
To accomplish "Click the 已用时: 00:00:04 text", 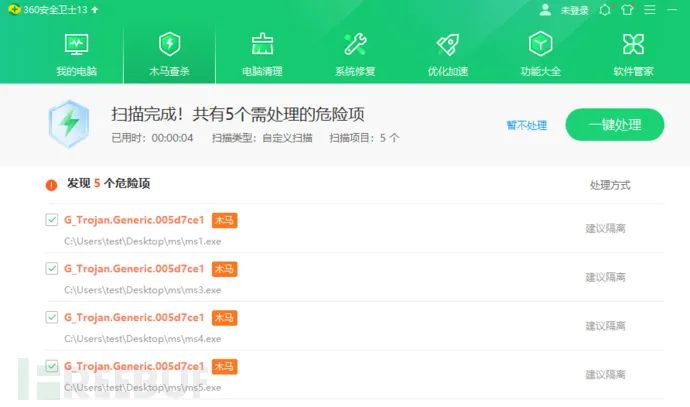I will pyautogui.click(x=152, y=138).
